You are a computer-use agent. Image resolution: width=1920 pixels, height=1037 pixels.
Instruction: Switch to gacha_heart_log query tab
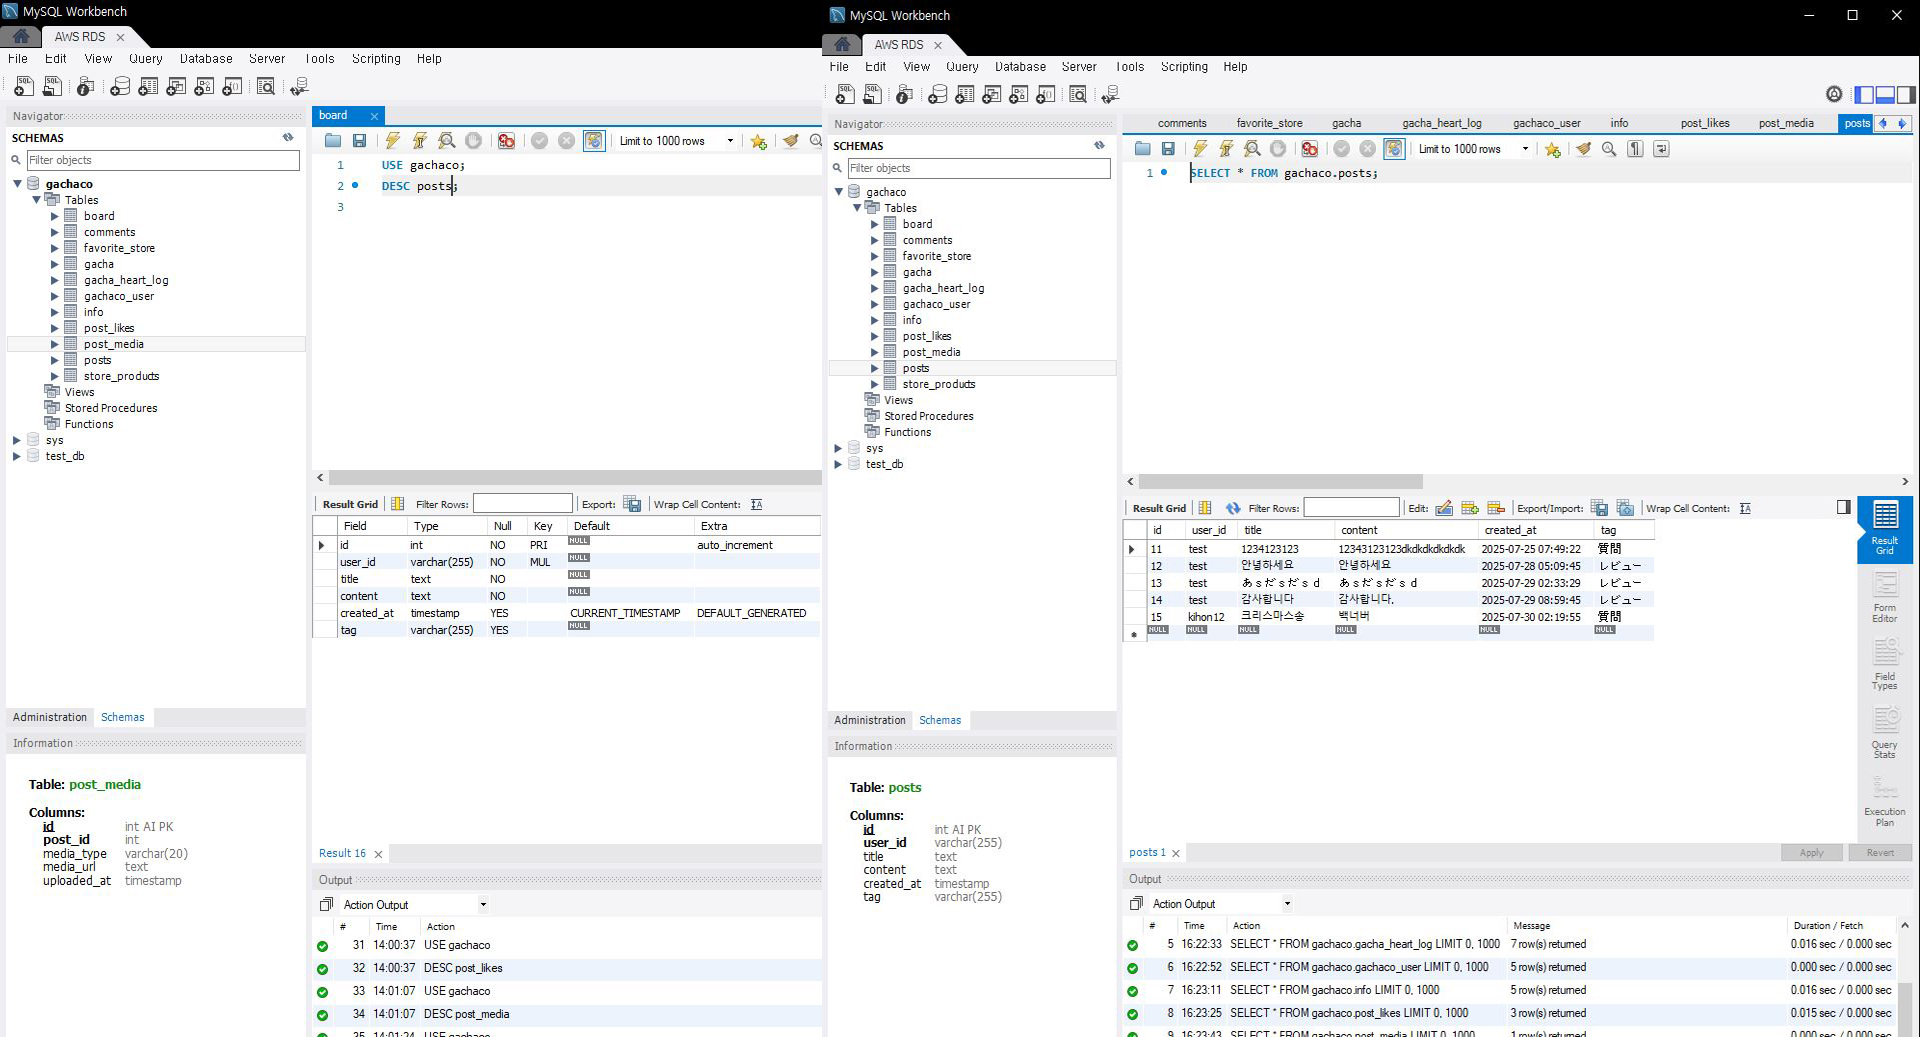(1441, 123)
